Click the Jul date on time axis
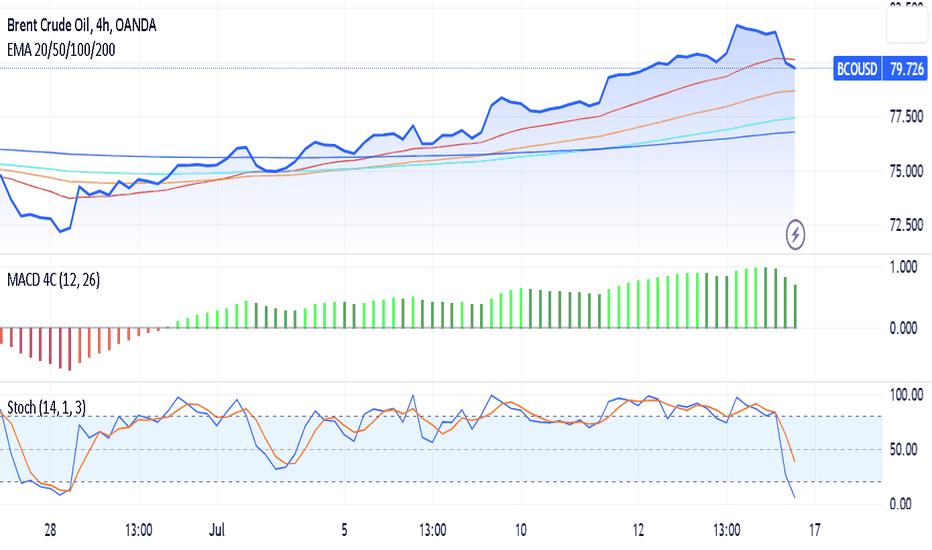 (217, 530)
